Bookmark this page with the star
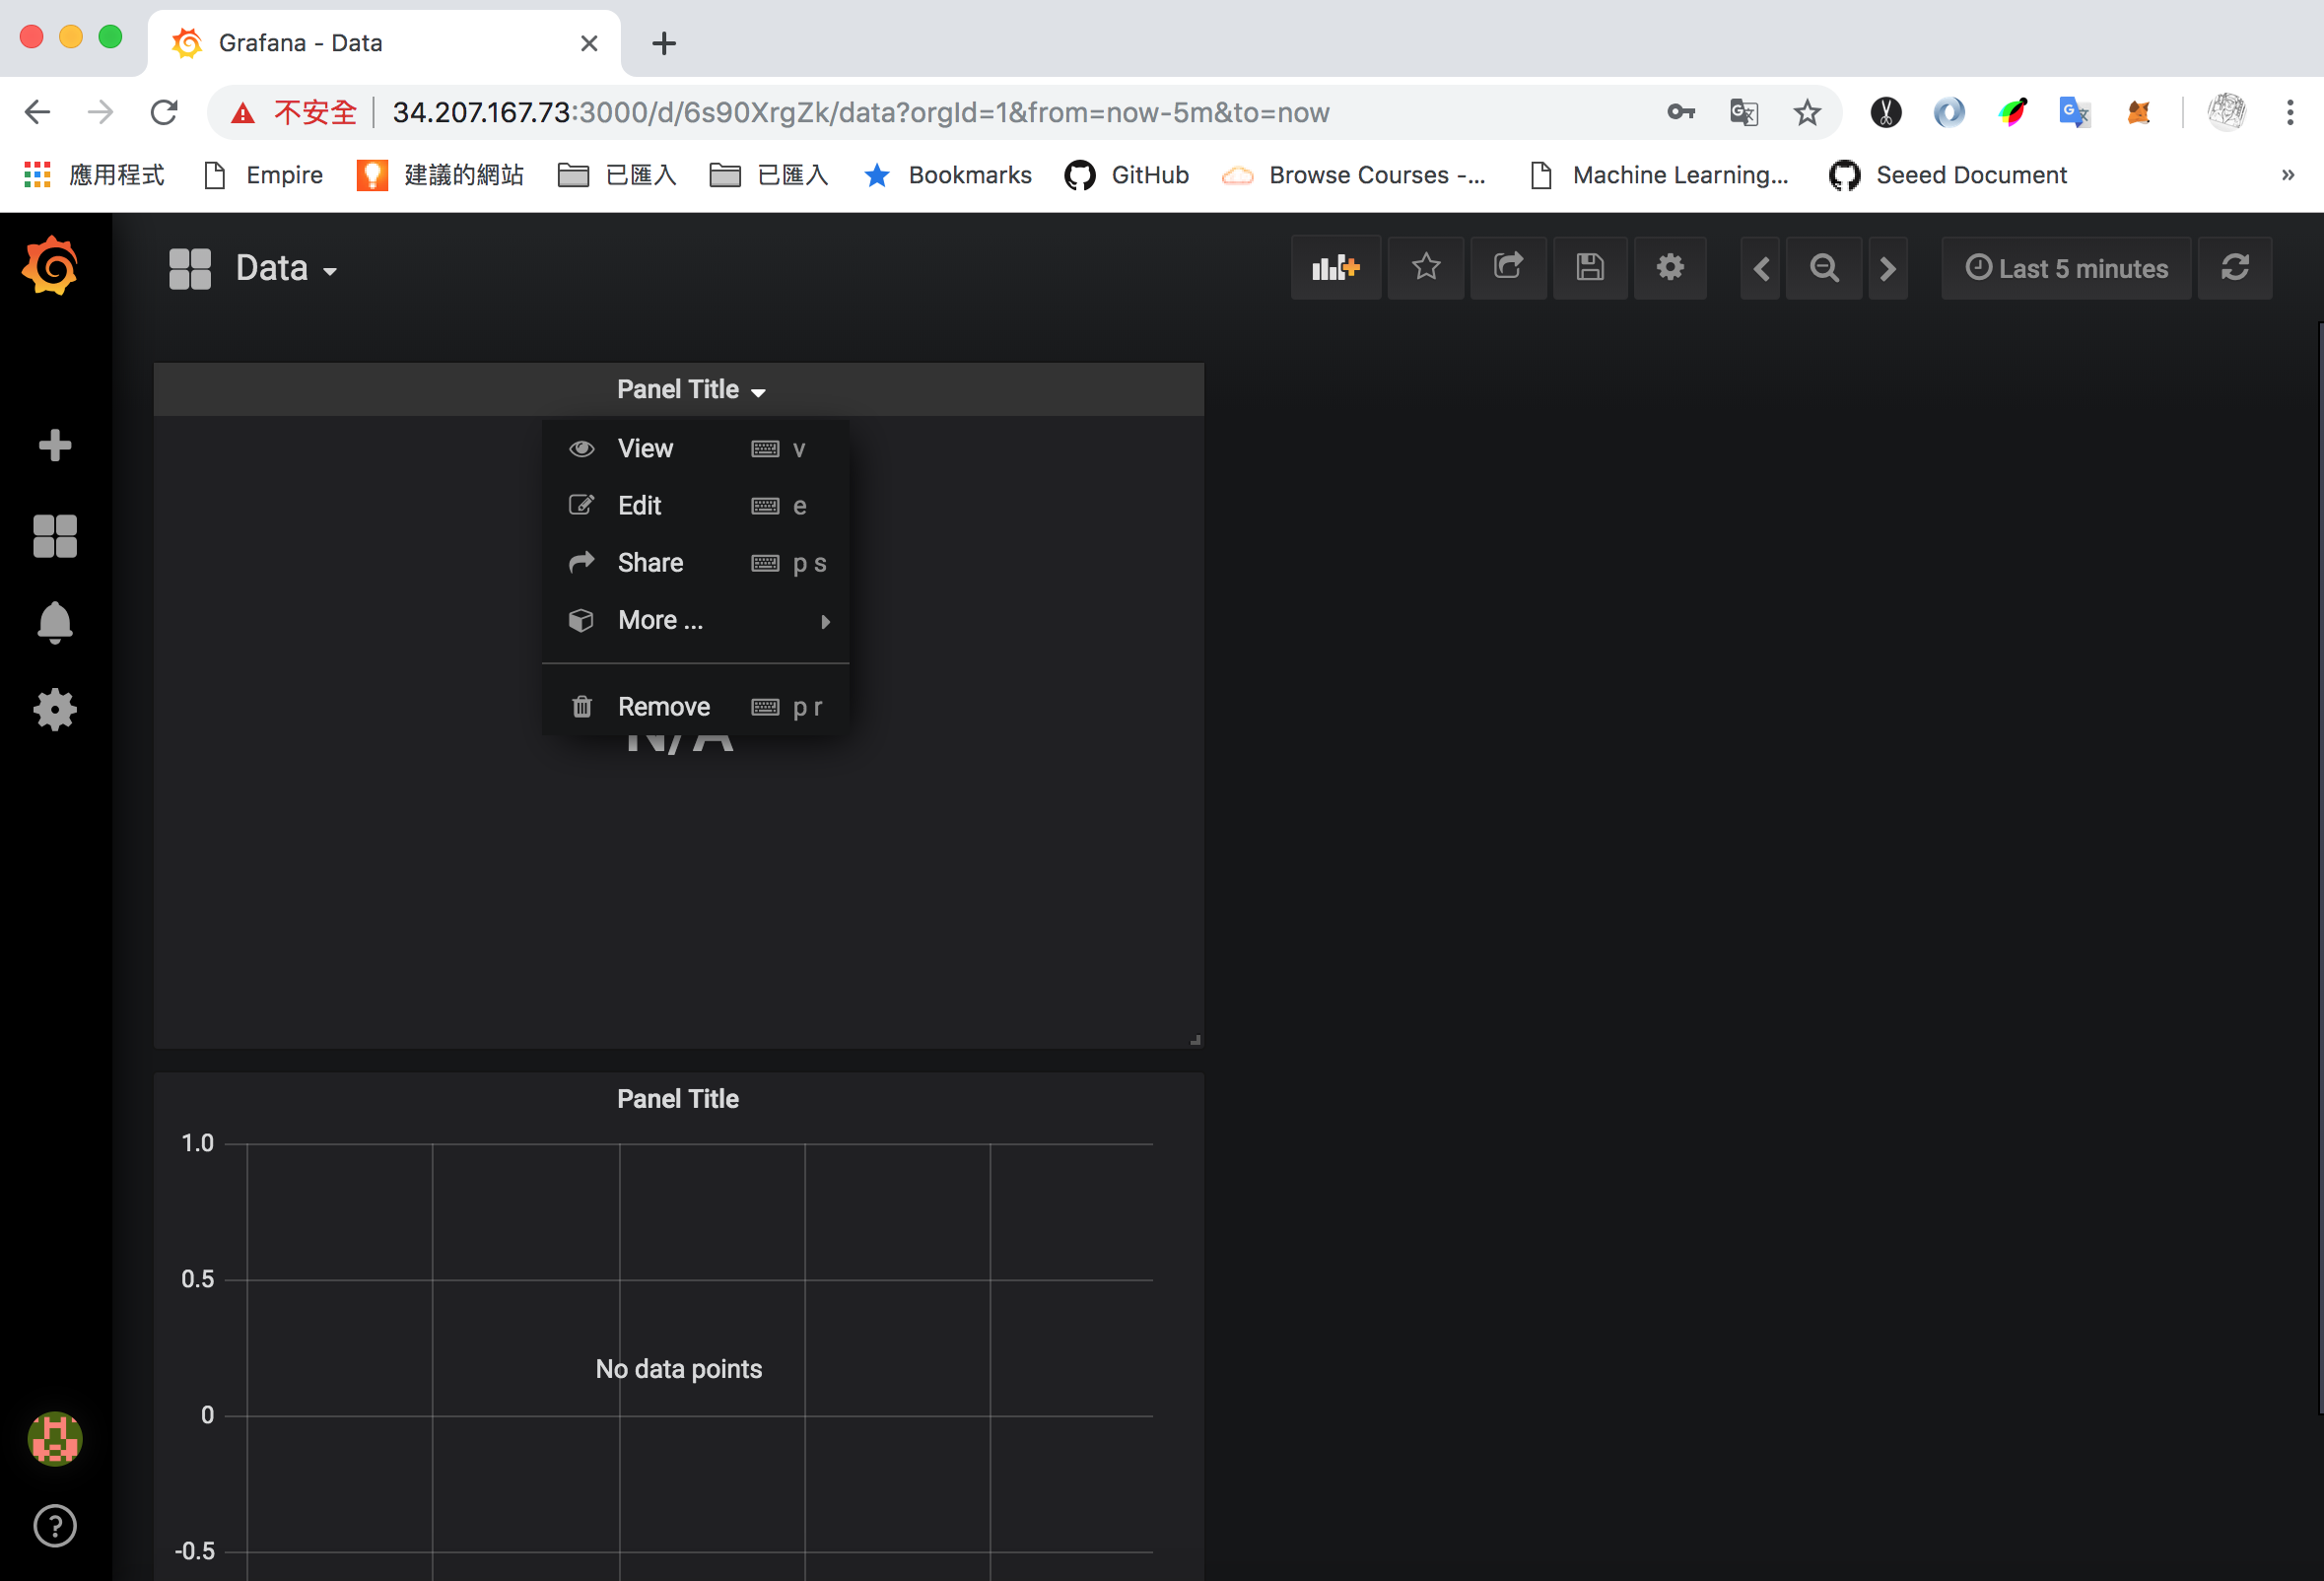Viewport: 2324px width, 1581px height. coord(1807,112)
